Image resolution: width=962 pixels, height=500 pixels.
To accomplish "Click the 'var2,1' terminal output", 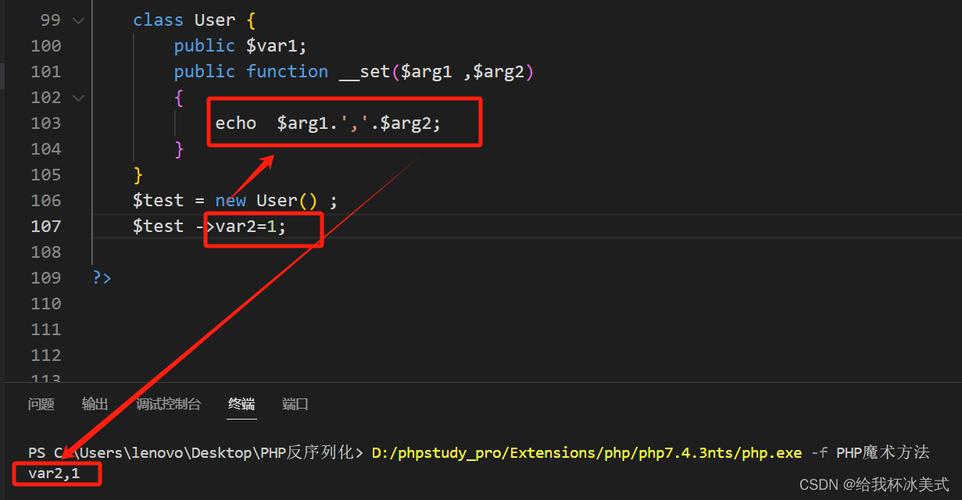I will click(x=54, y=473).
